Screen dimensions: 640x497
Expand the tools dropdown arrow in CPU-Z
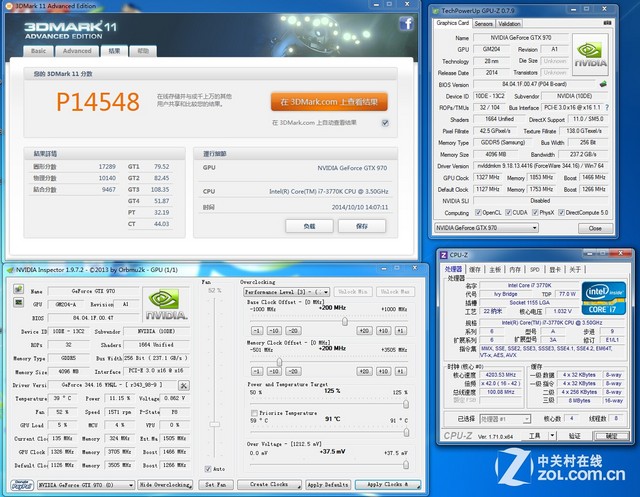[552, 436]
